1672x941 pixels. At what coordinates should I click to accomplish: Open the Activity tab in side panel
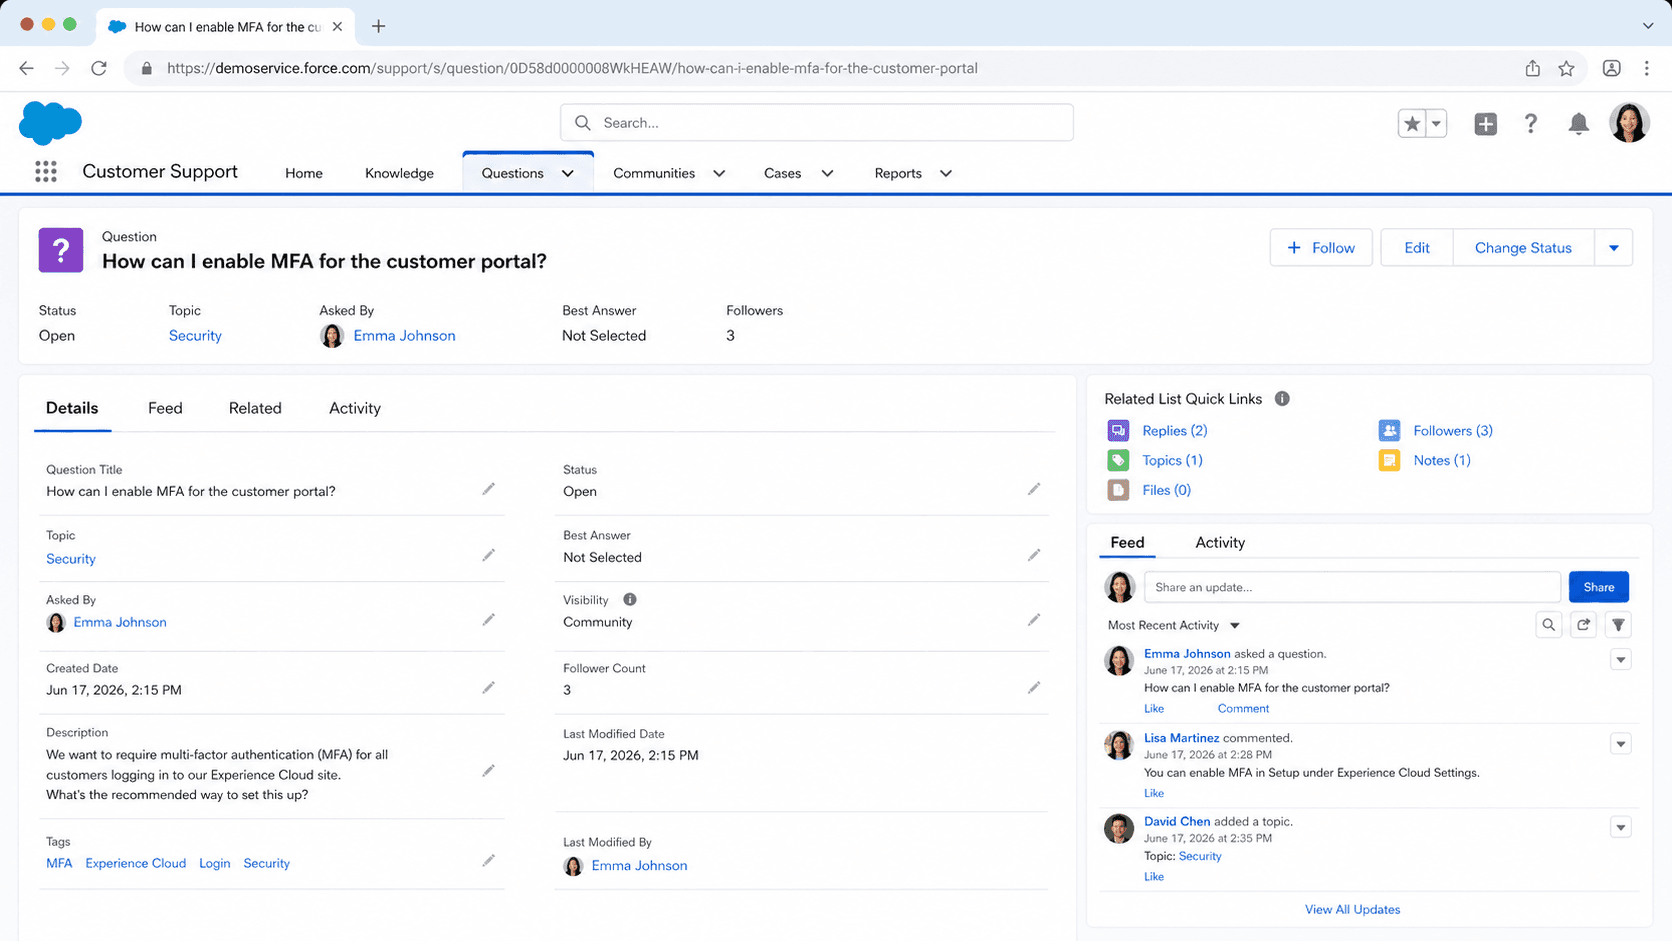tap(1220, 542)
